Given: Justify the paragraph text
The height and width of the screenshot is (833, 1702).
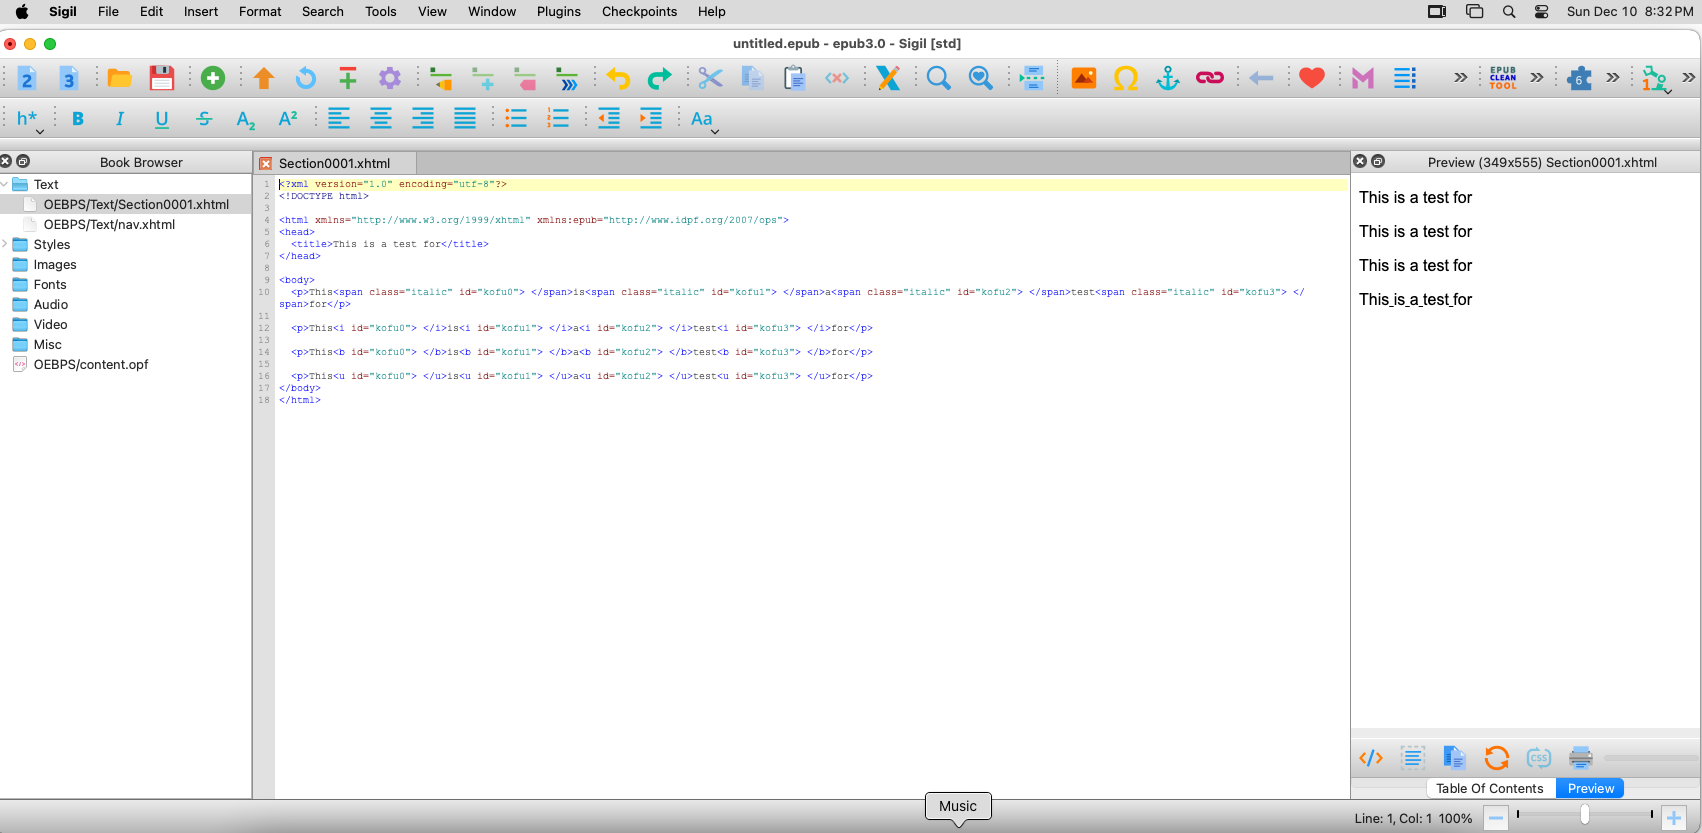Looking at the screenshot, I should 465,119.
